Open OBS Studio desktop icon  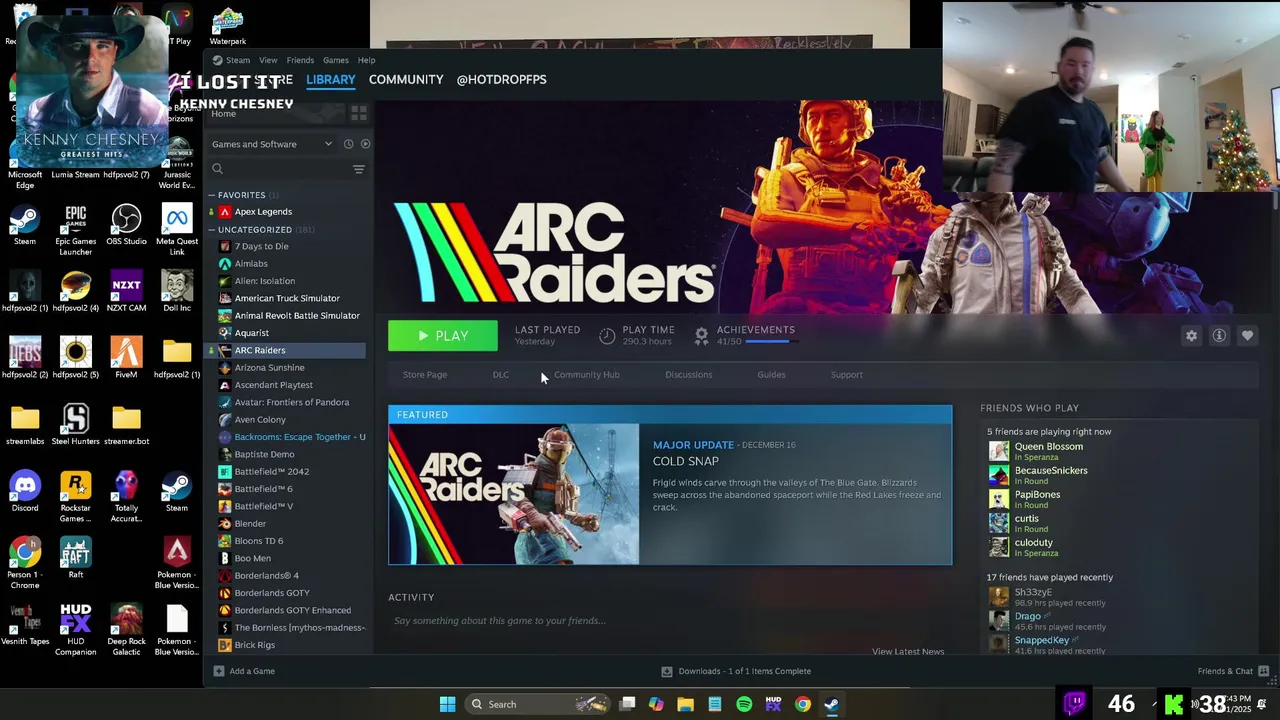(x=126, y=224)
